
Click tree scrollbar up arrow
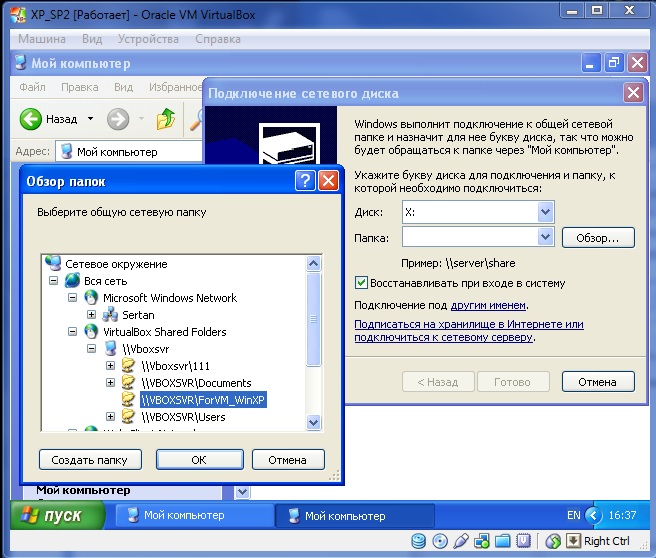click(x=313, y=263)
